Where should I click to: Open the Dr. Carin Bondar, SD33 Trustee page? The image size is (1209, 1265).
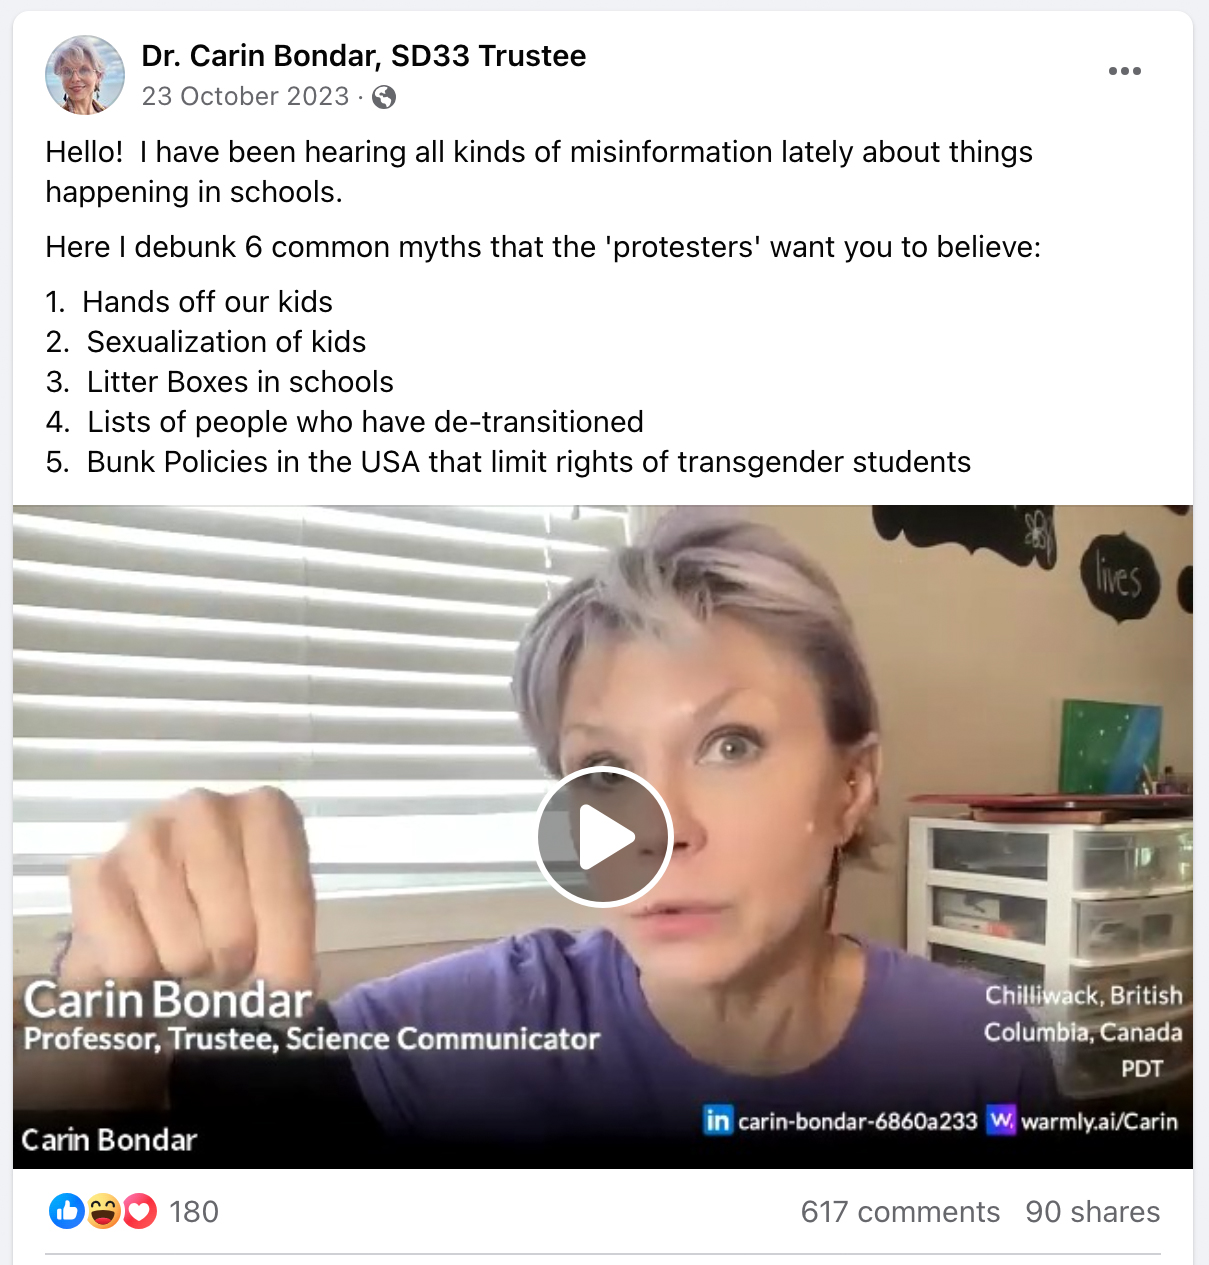(x=364, y=56)
